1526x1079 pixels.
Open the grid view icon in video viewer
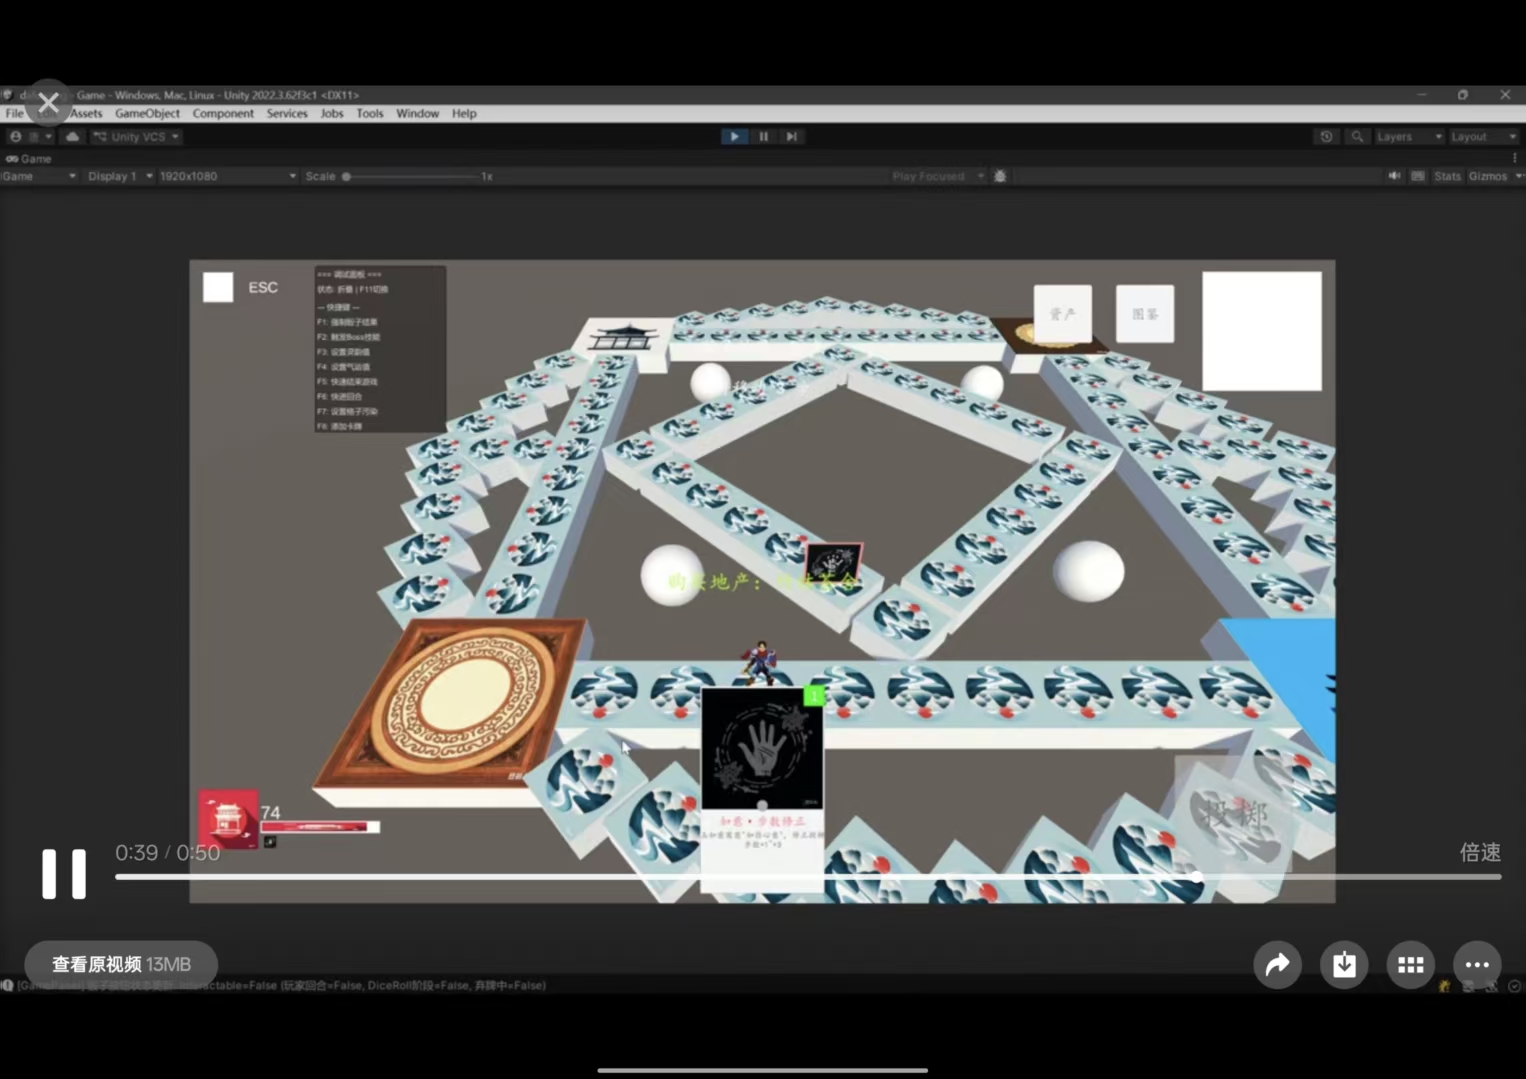(1410, 965)
